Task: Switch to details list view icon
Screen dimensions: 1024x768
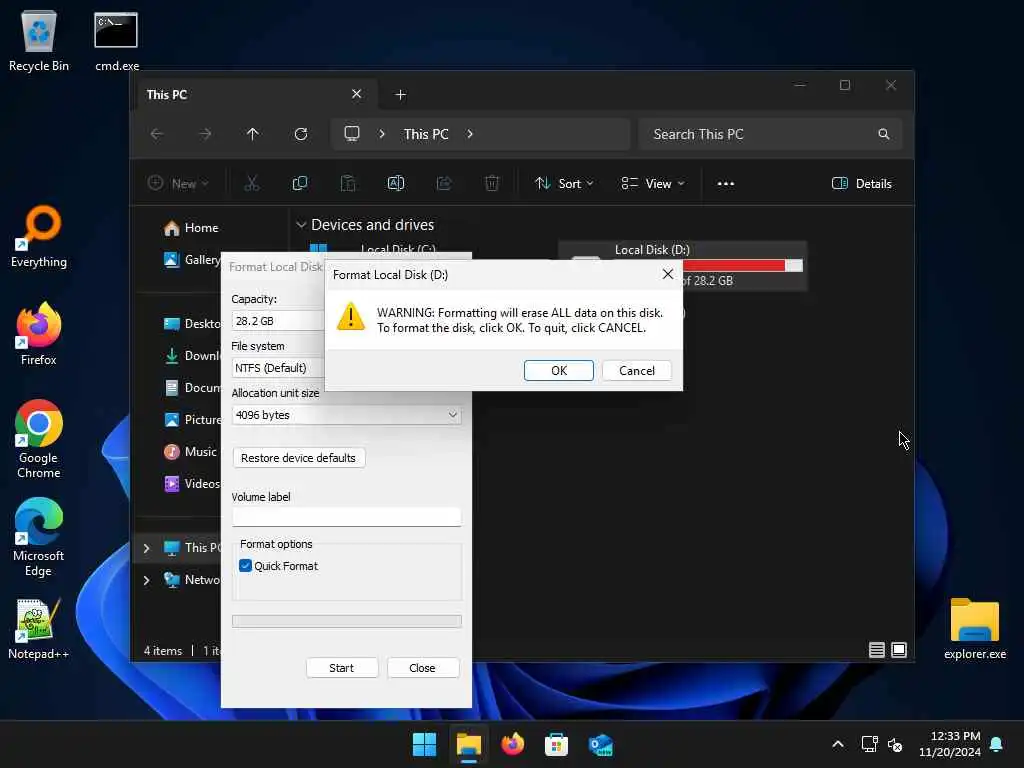Action: click(x=876, y=650)
